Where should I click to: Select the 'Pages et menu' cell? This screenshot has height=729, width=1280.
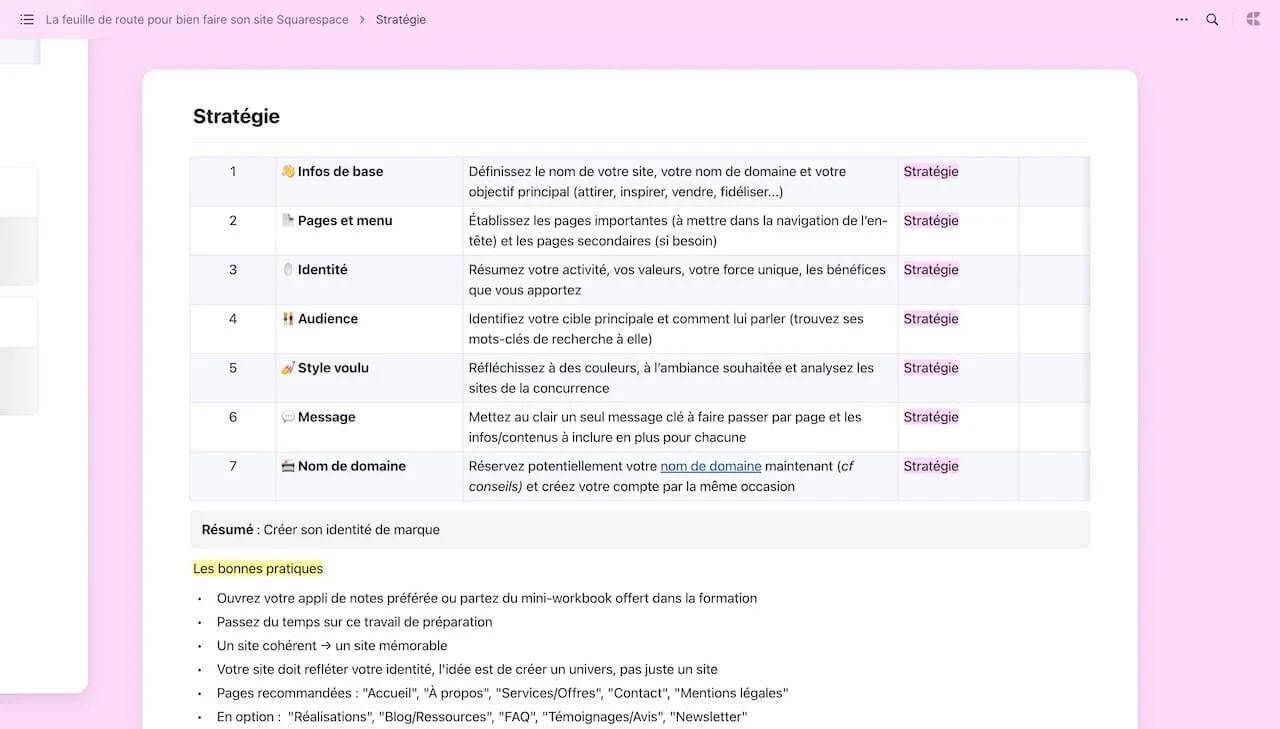click(x=369, y=230)
